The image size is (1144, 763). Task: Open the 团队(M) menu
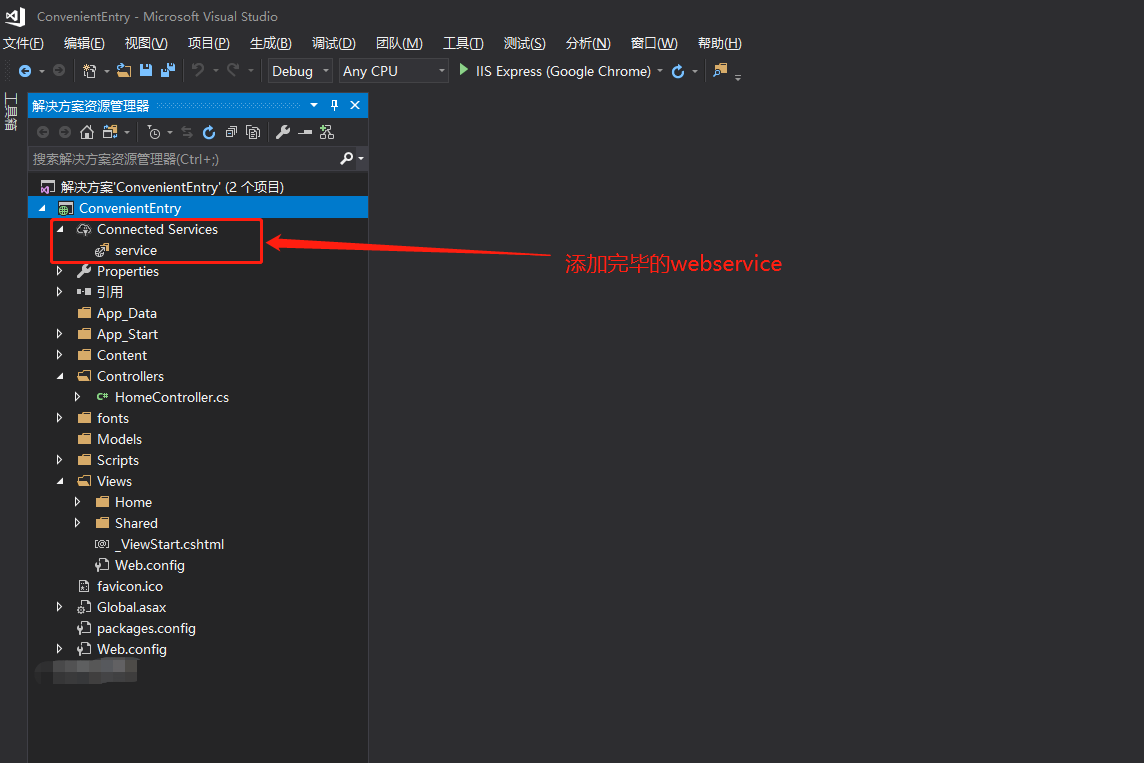(x=399, y=43)
